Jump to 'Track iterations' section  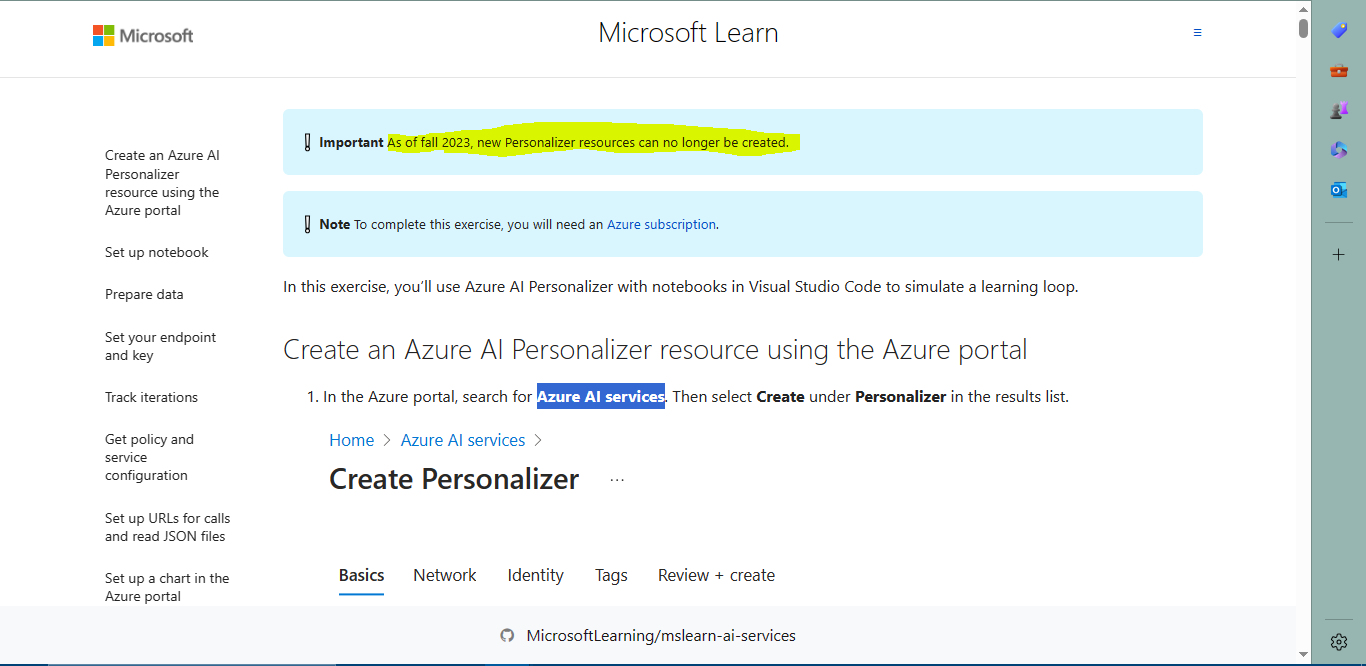pyautogui.click(x=151, y=397)
